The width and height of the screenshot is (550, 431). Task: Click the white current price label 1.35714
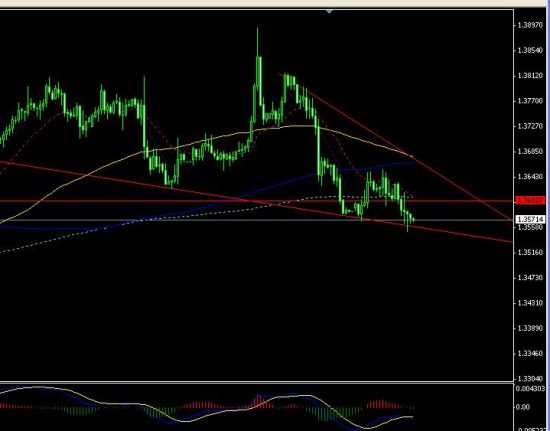tap(530, 220)
